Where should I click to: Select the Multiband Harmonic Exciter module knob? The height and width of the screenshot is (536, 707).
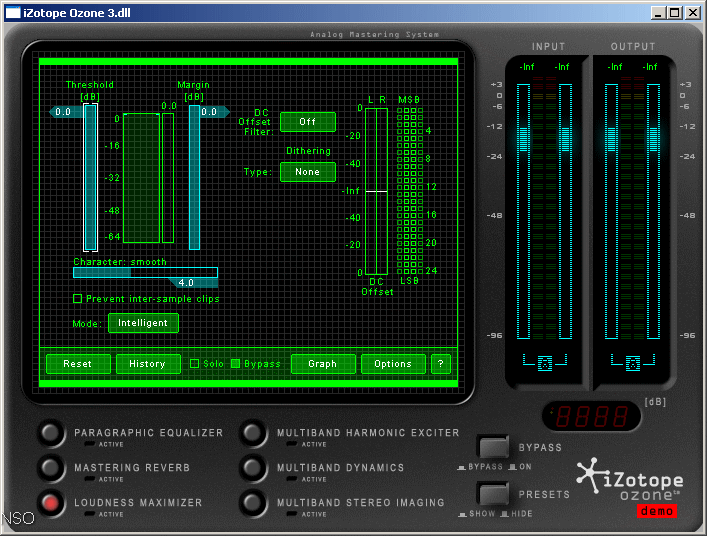coord(253,433)
